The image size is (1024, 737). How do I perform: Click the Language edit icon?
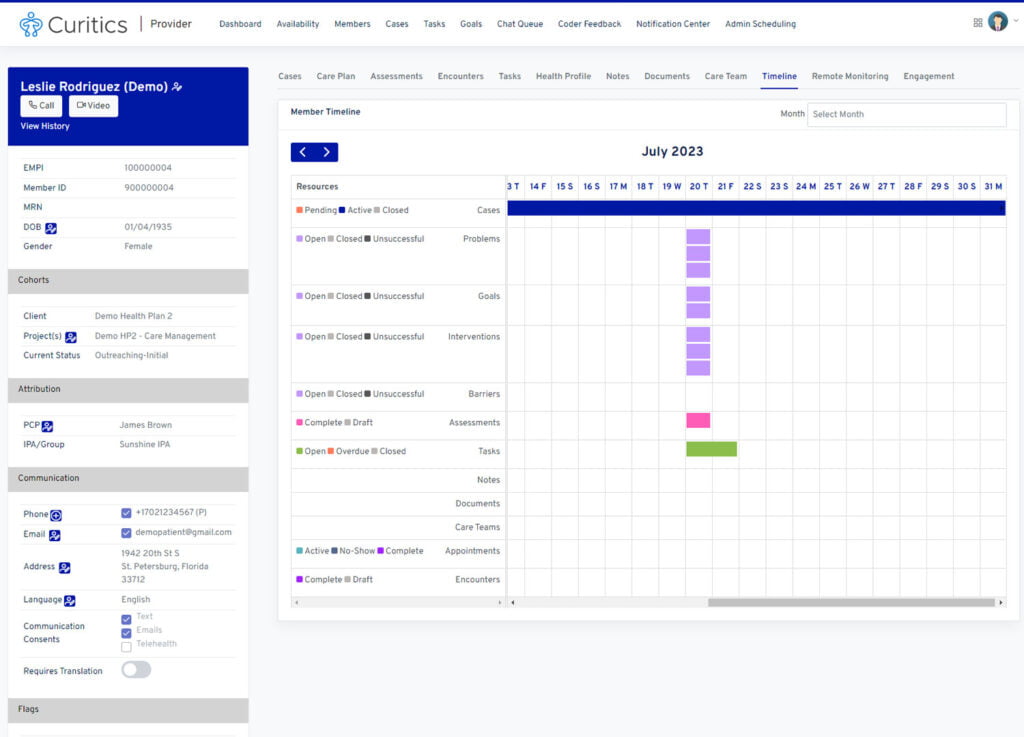tap(70, 601)
